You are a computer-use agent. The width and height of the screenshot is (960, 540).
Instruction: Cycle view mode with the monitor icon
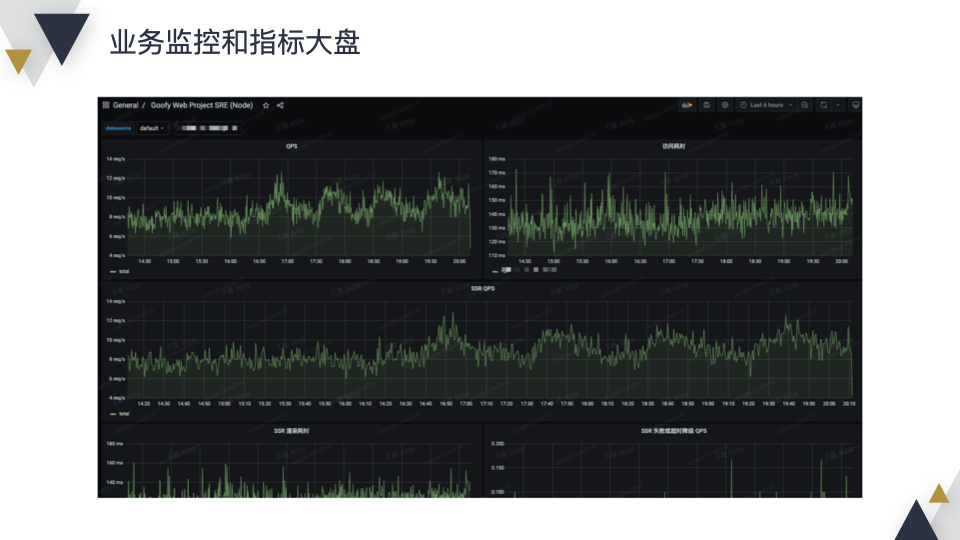pos(855,105)
